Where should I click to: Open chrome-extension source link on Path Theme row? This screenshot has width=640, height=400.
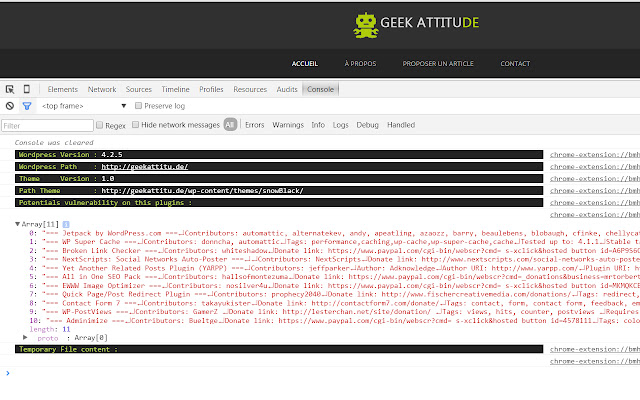tap(595, 191)
